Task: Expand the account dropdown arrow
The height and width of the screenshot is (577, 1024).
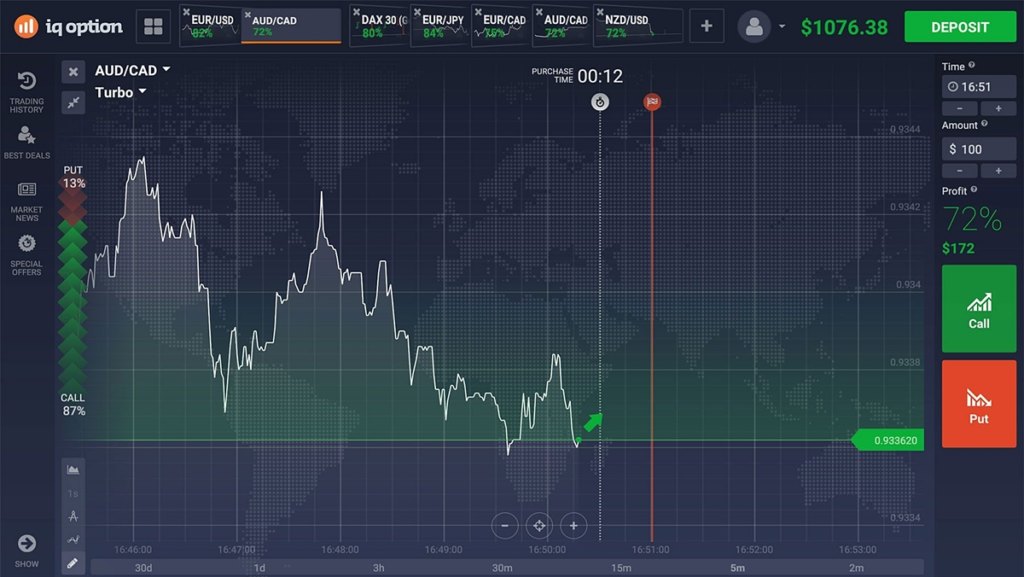Action: click(x=782, y=27)
